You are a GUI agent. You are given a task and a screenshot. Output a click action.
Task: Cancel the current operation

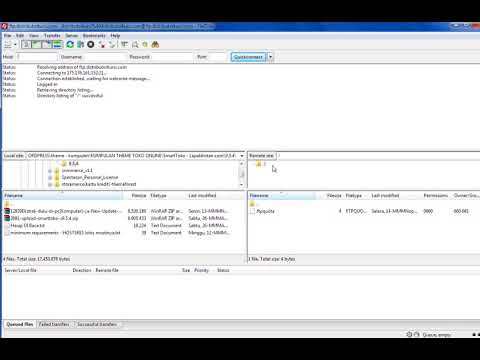(x=91, y=44)
